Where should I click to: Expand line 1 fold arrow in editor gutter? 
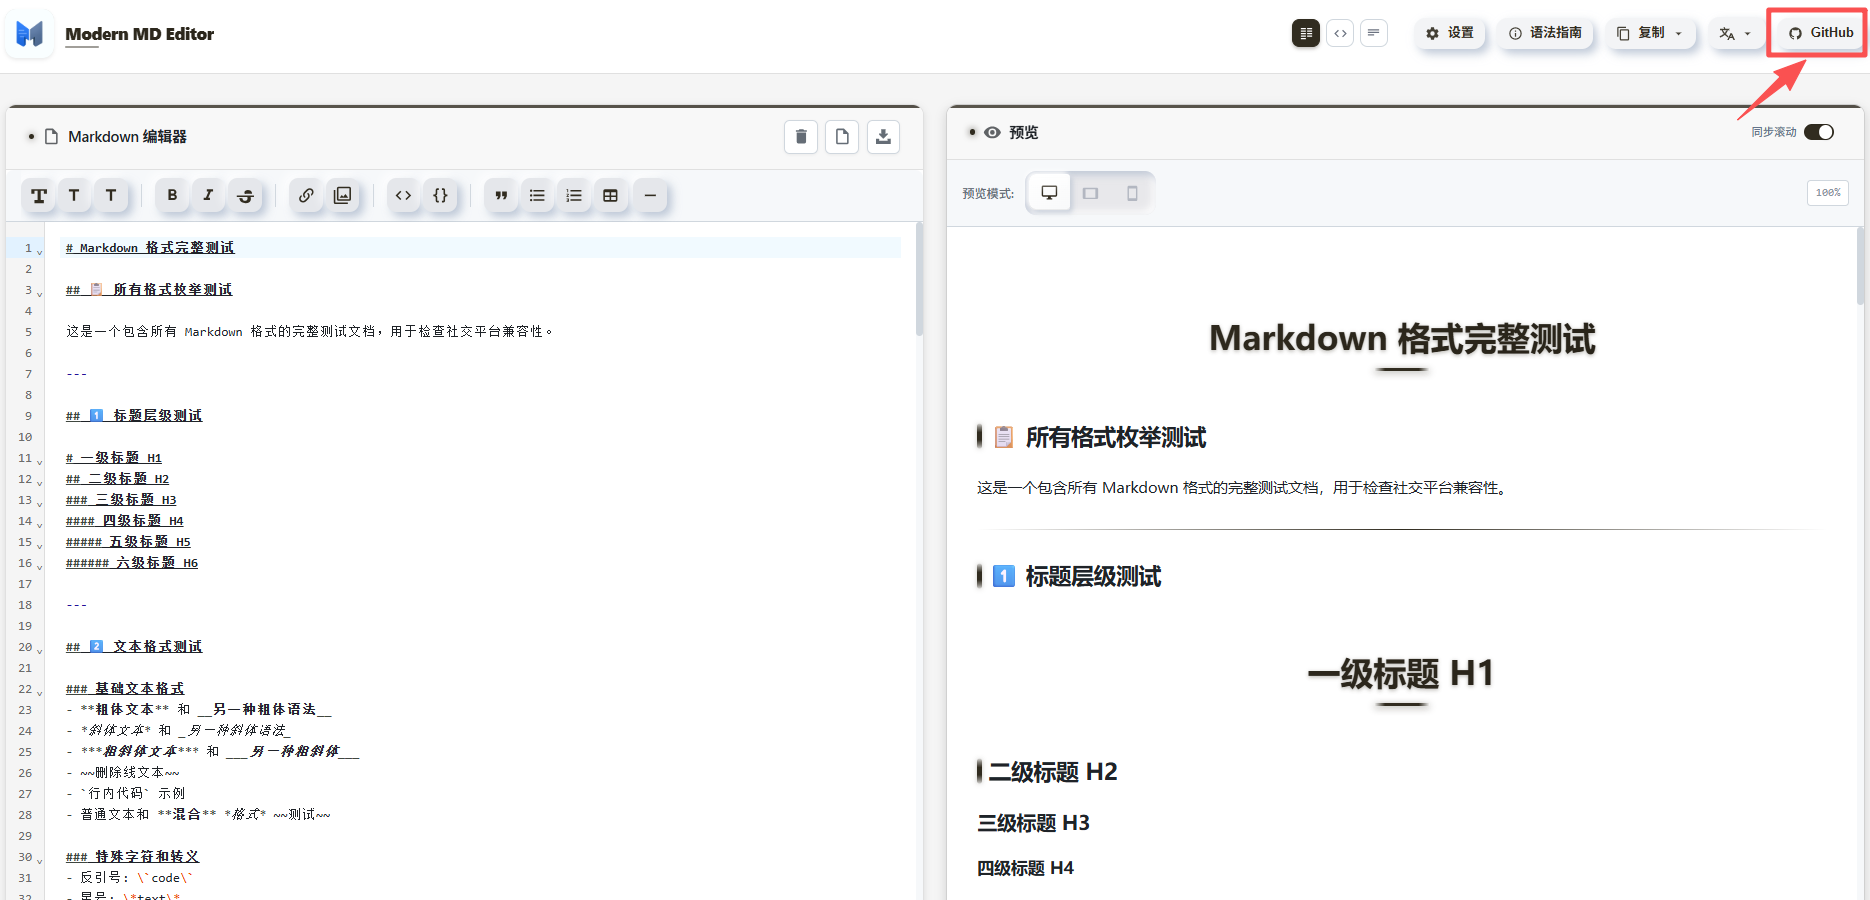click(37, 250)
